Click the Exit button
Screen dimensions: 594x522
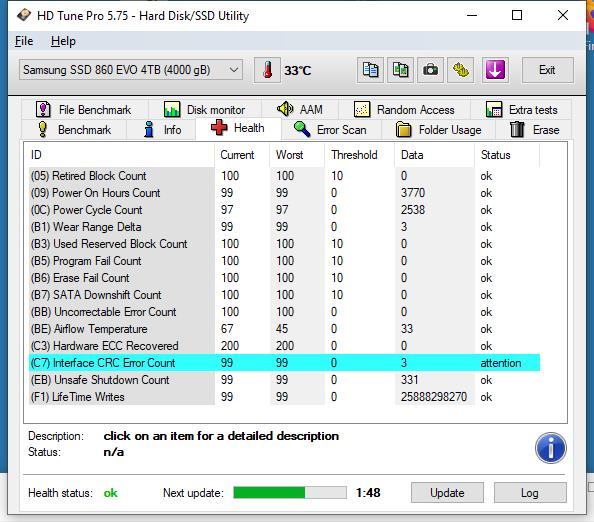click(547, 70)
